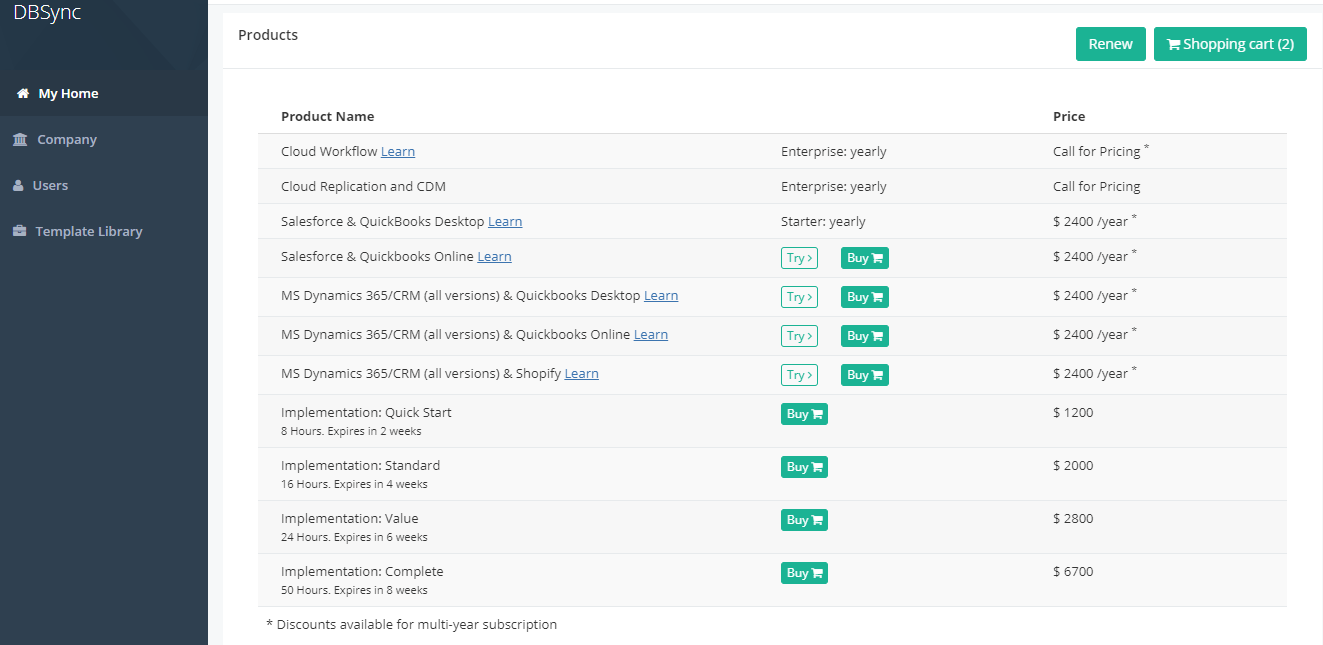Click the DBSync logo text

pyautogui.click(x=47, y=13)
